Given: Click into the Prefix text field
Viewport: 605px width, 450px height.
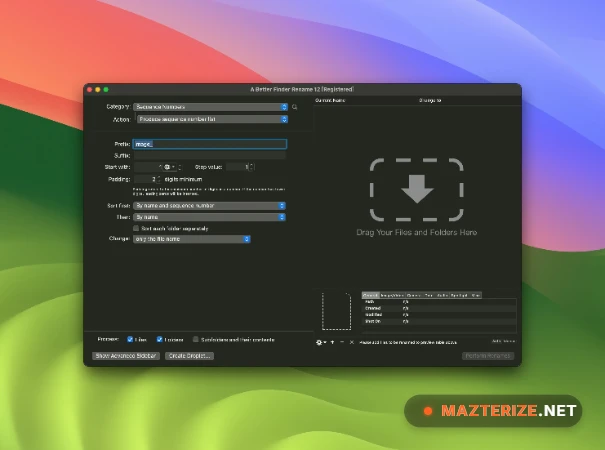Looking at the screenshot, I should click(x=210, y=144).
